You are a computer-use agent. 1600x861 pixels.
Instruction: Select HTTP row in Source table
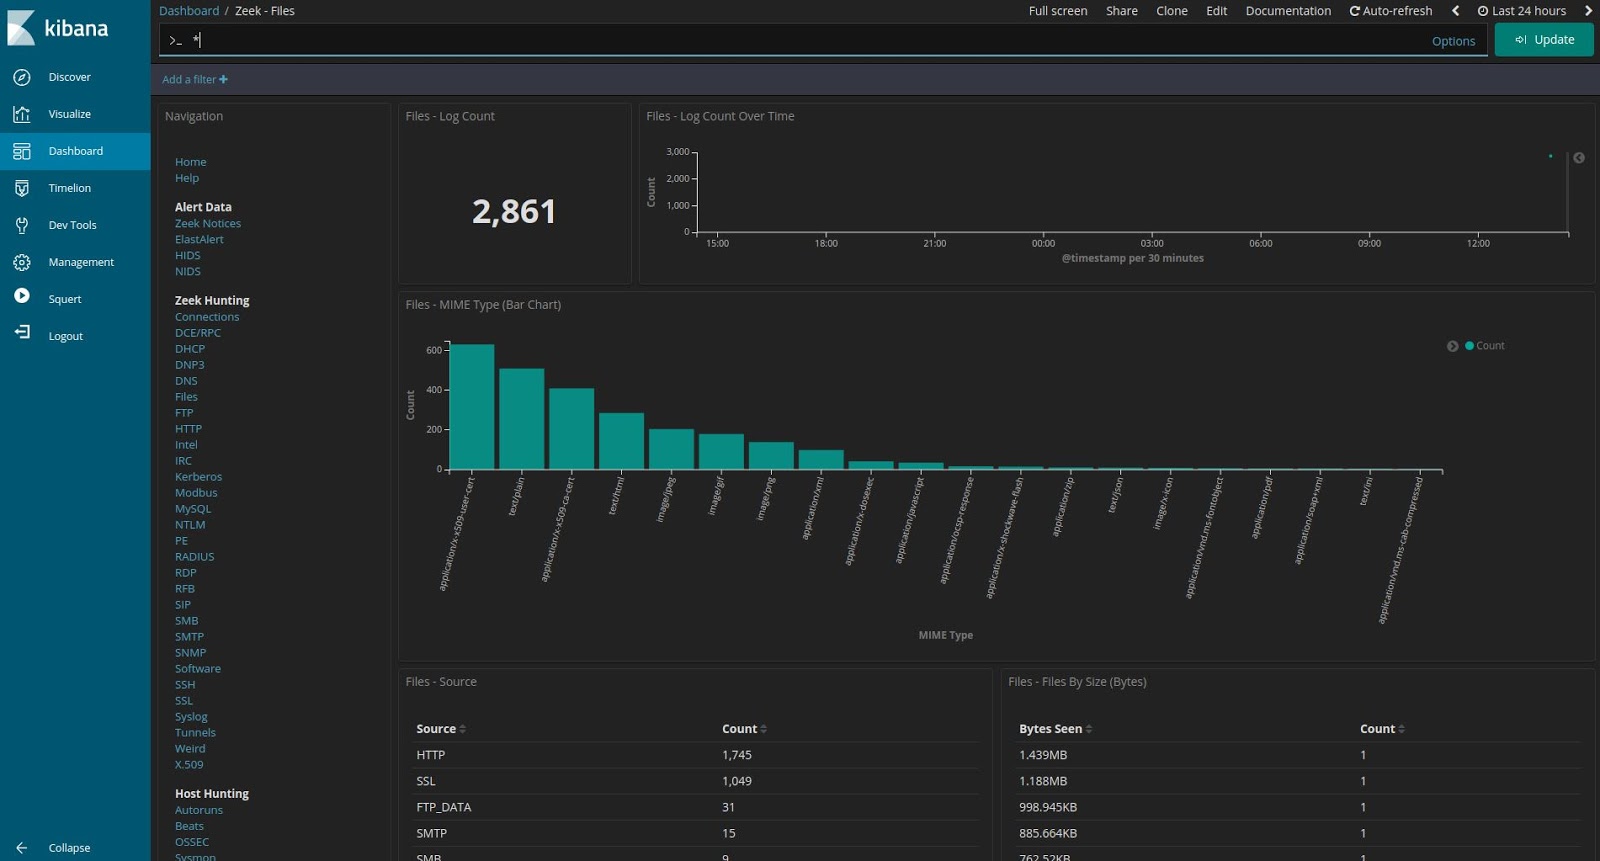697,755
